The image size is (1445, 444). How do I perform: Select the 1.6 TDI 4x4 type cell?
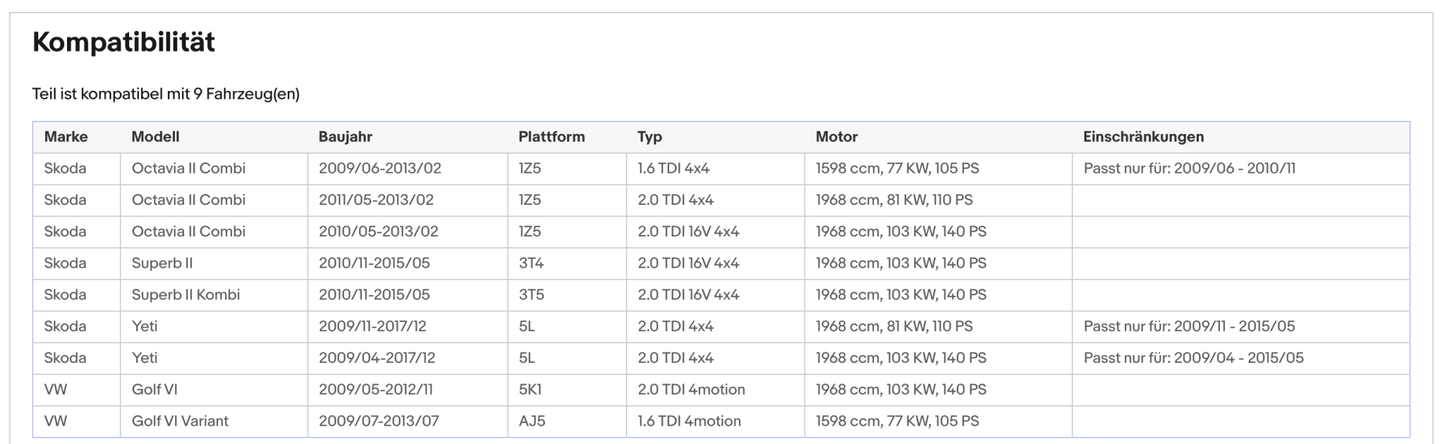[x=673, y=168]
